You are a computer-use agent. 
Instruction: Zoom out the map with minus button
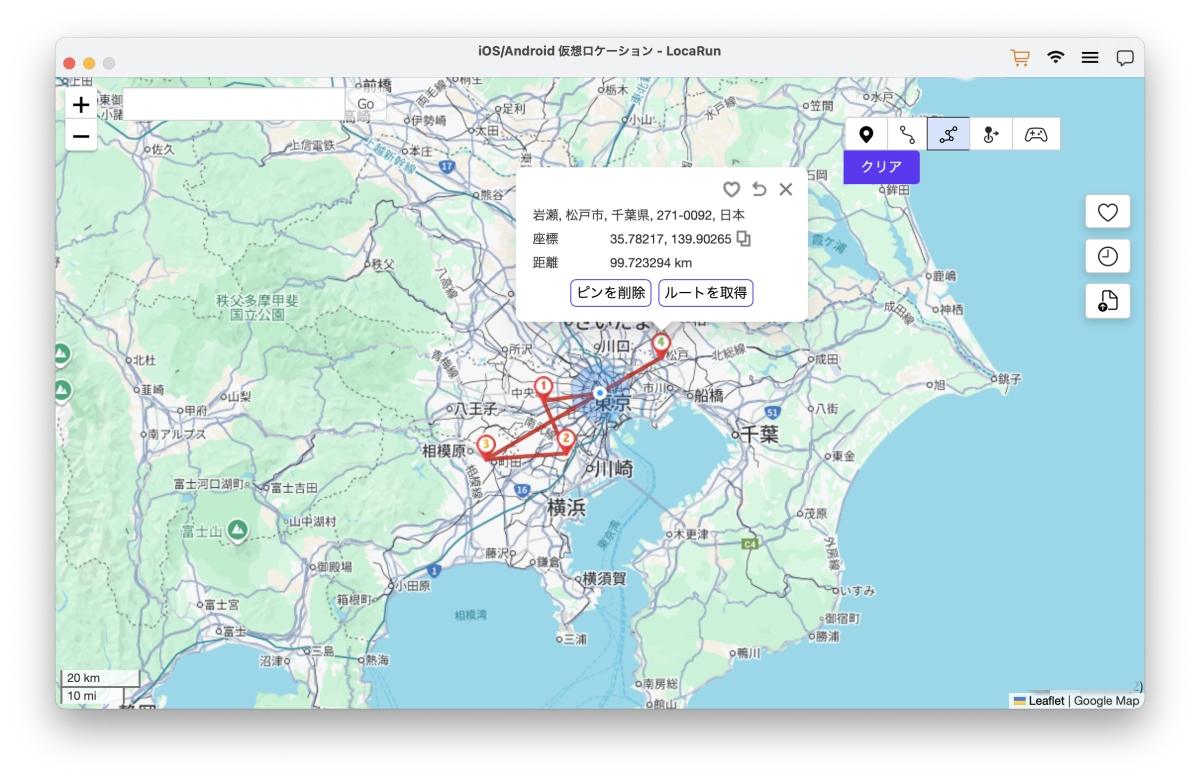(x=82, y=135)
